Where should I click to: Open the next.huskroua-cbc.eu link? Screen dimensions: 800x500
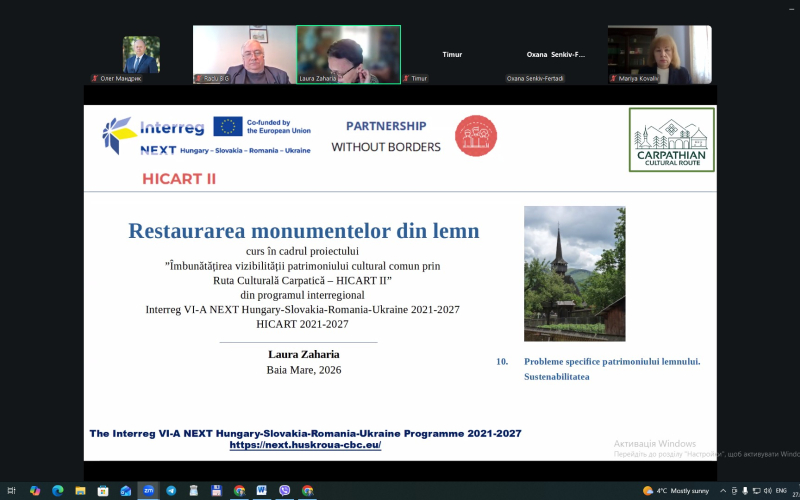point(305,445)
